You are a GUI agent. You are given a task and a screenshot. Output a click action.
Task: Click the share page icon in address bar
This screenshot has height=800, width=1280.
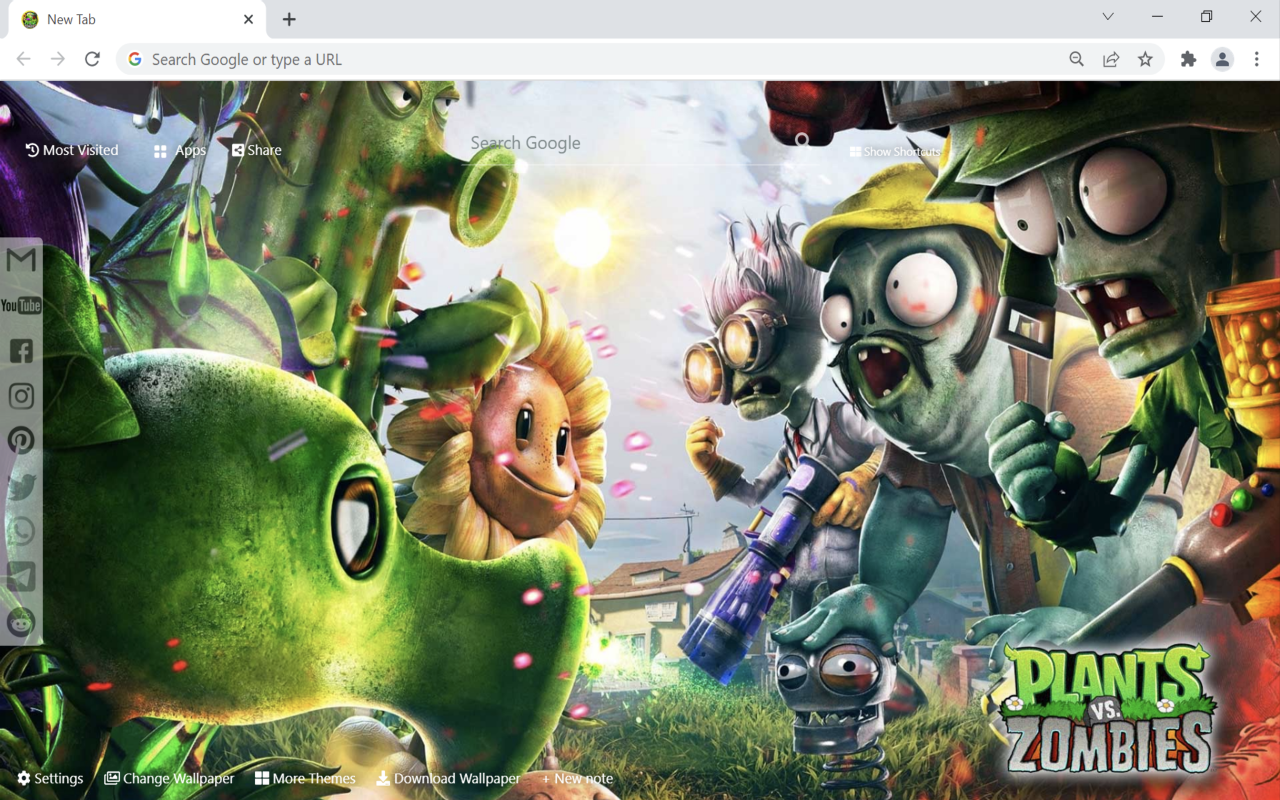(x=1111, y=59)
